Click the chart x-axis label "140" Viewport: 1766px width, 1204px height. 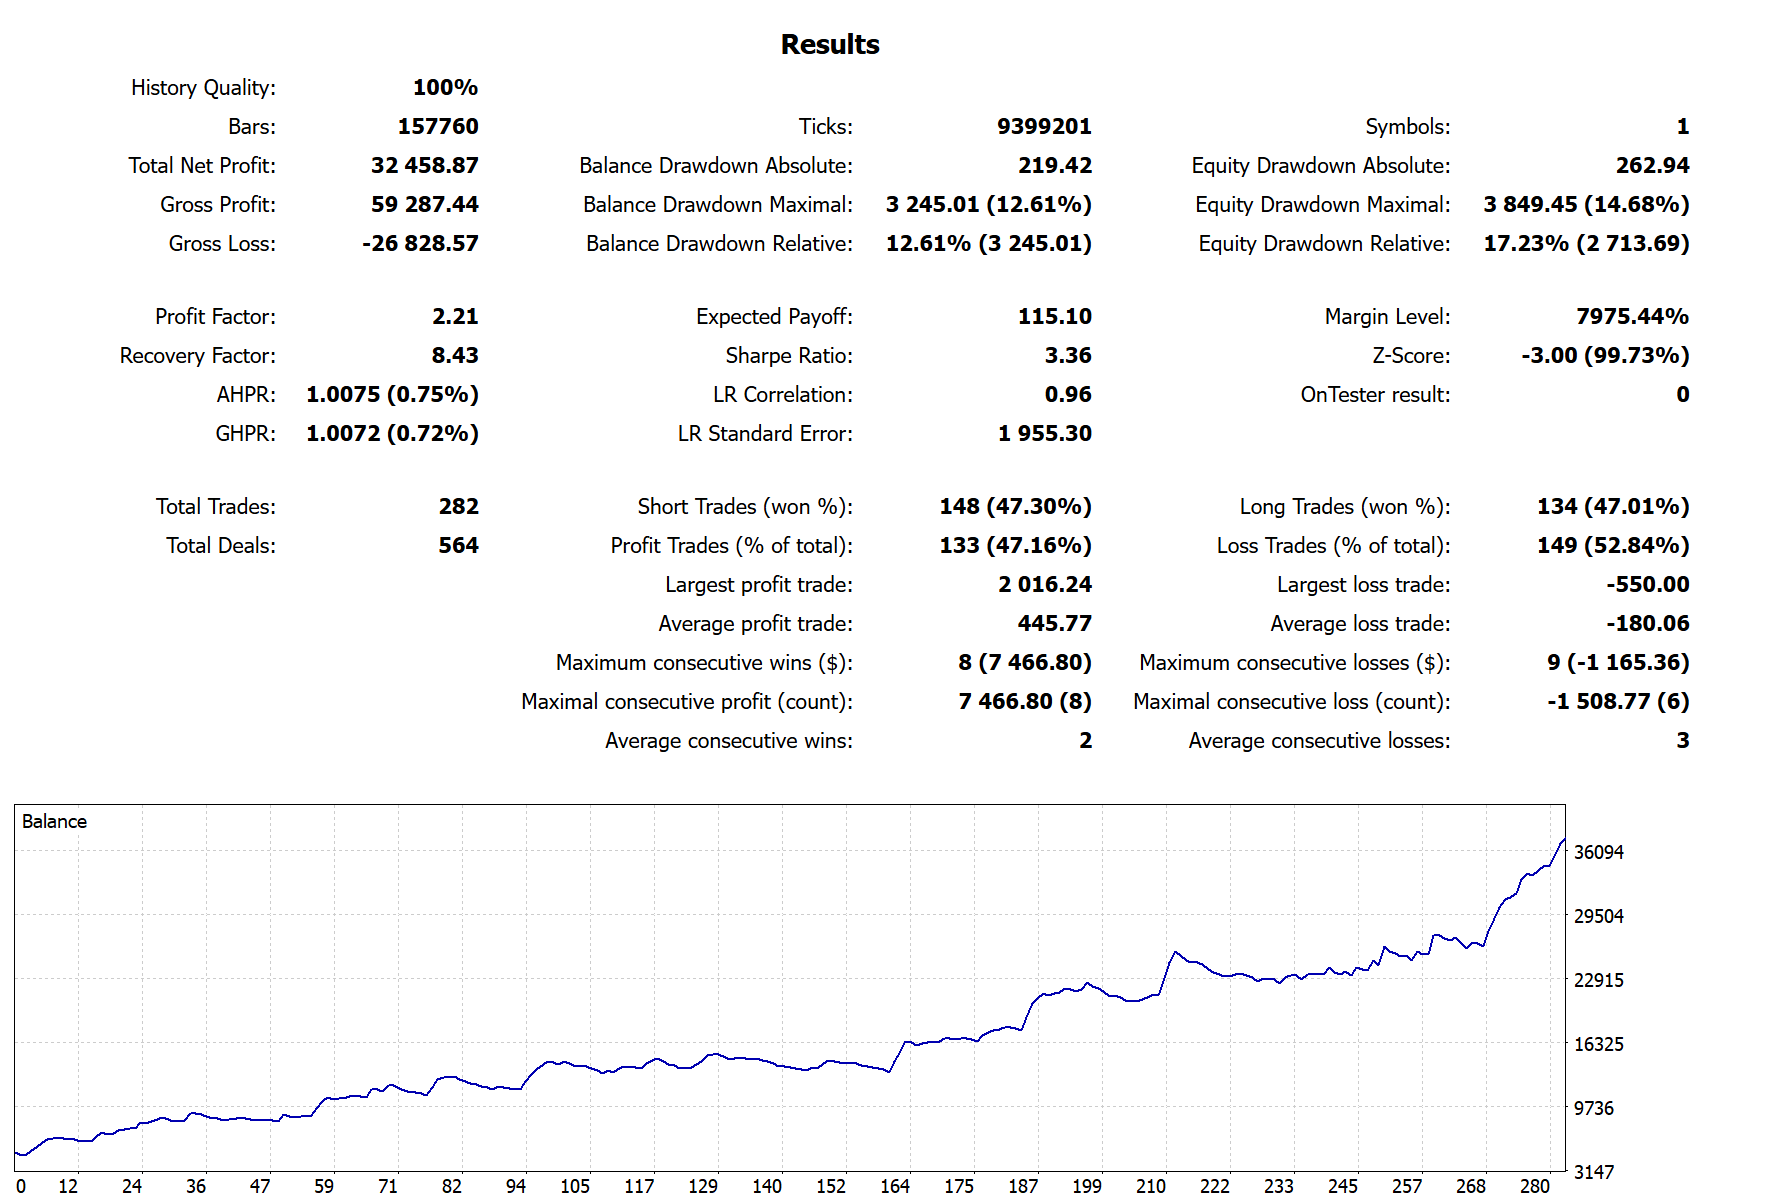pos(767,1187)
